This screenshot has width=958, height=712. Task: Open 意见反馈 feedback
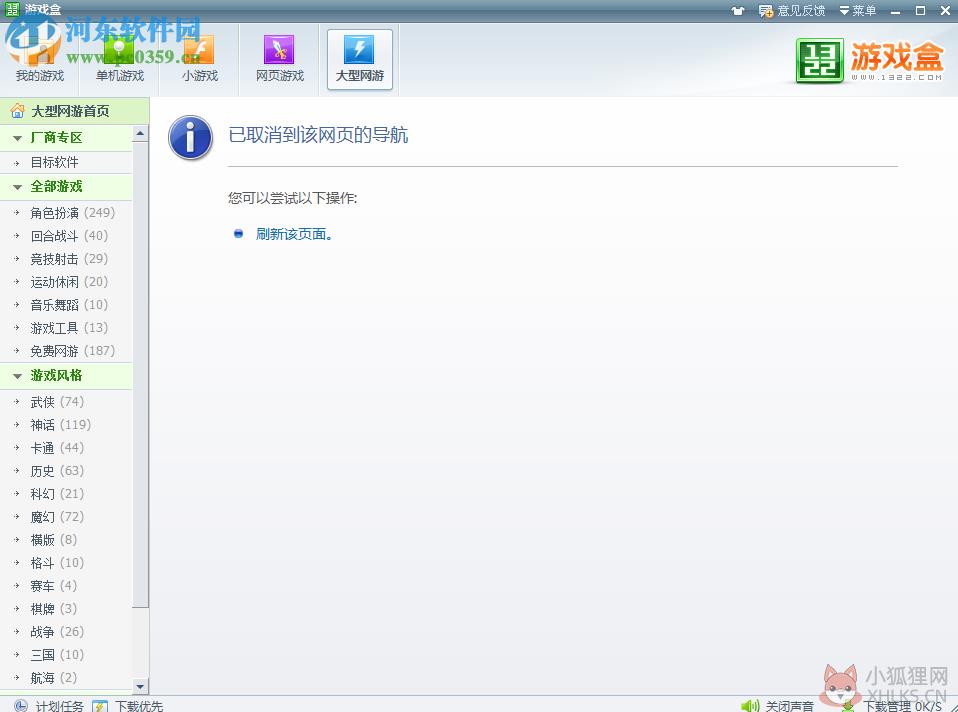792,10
